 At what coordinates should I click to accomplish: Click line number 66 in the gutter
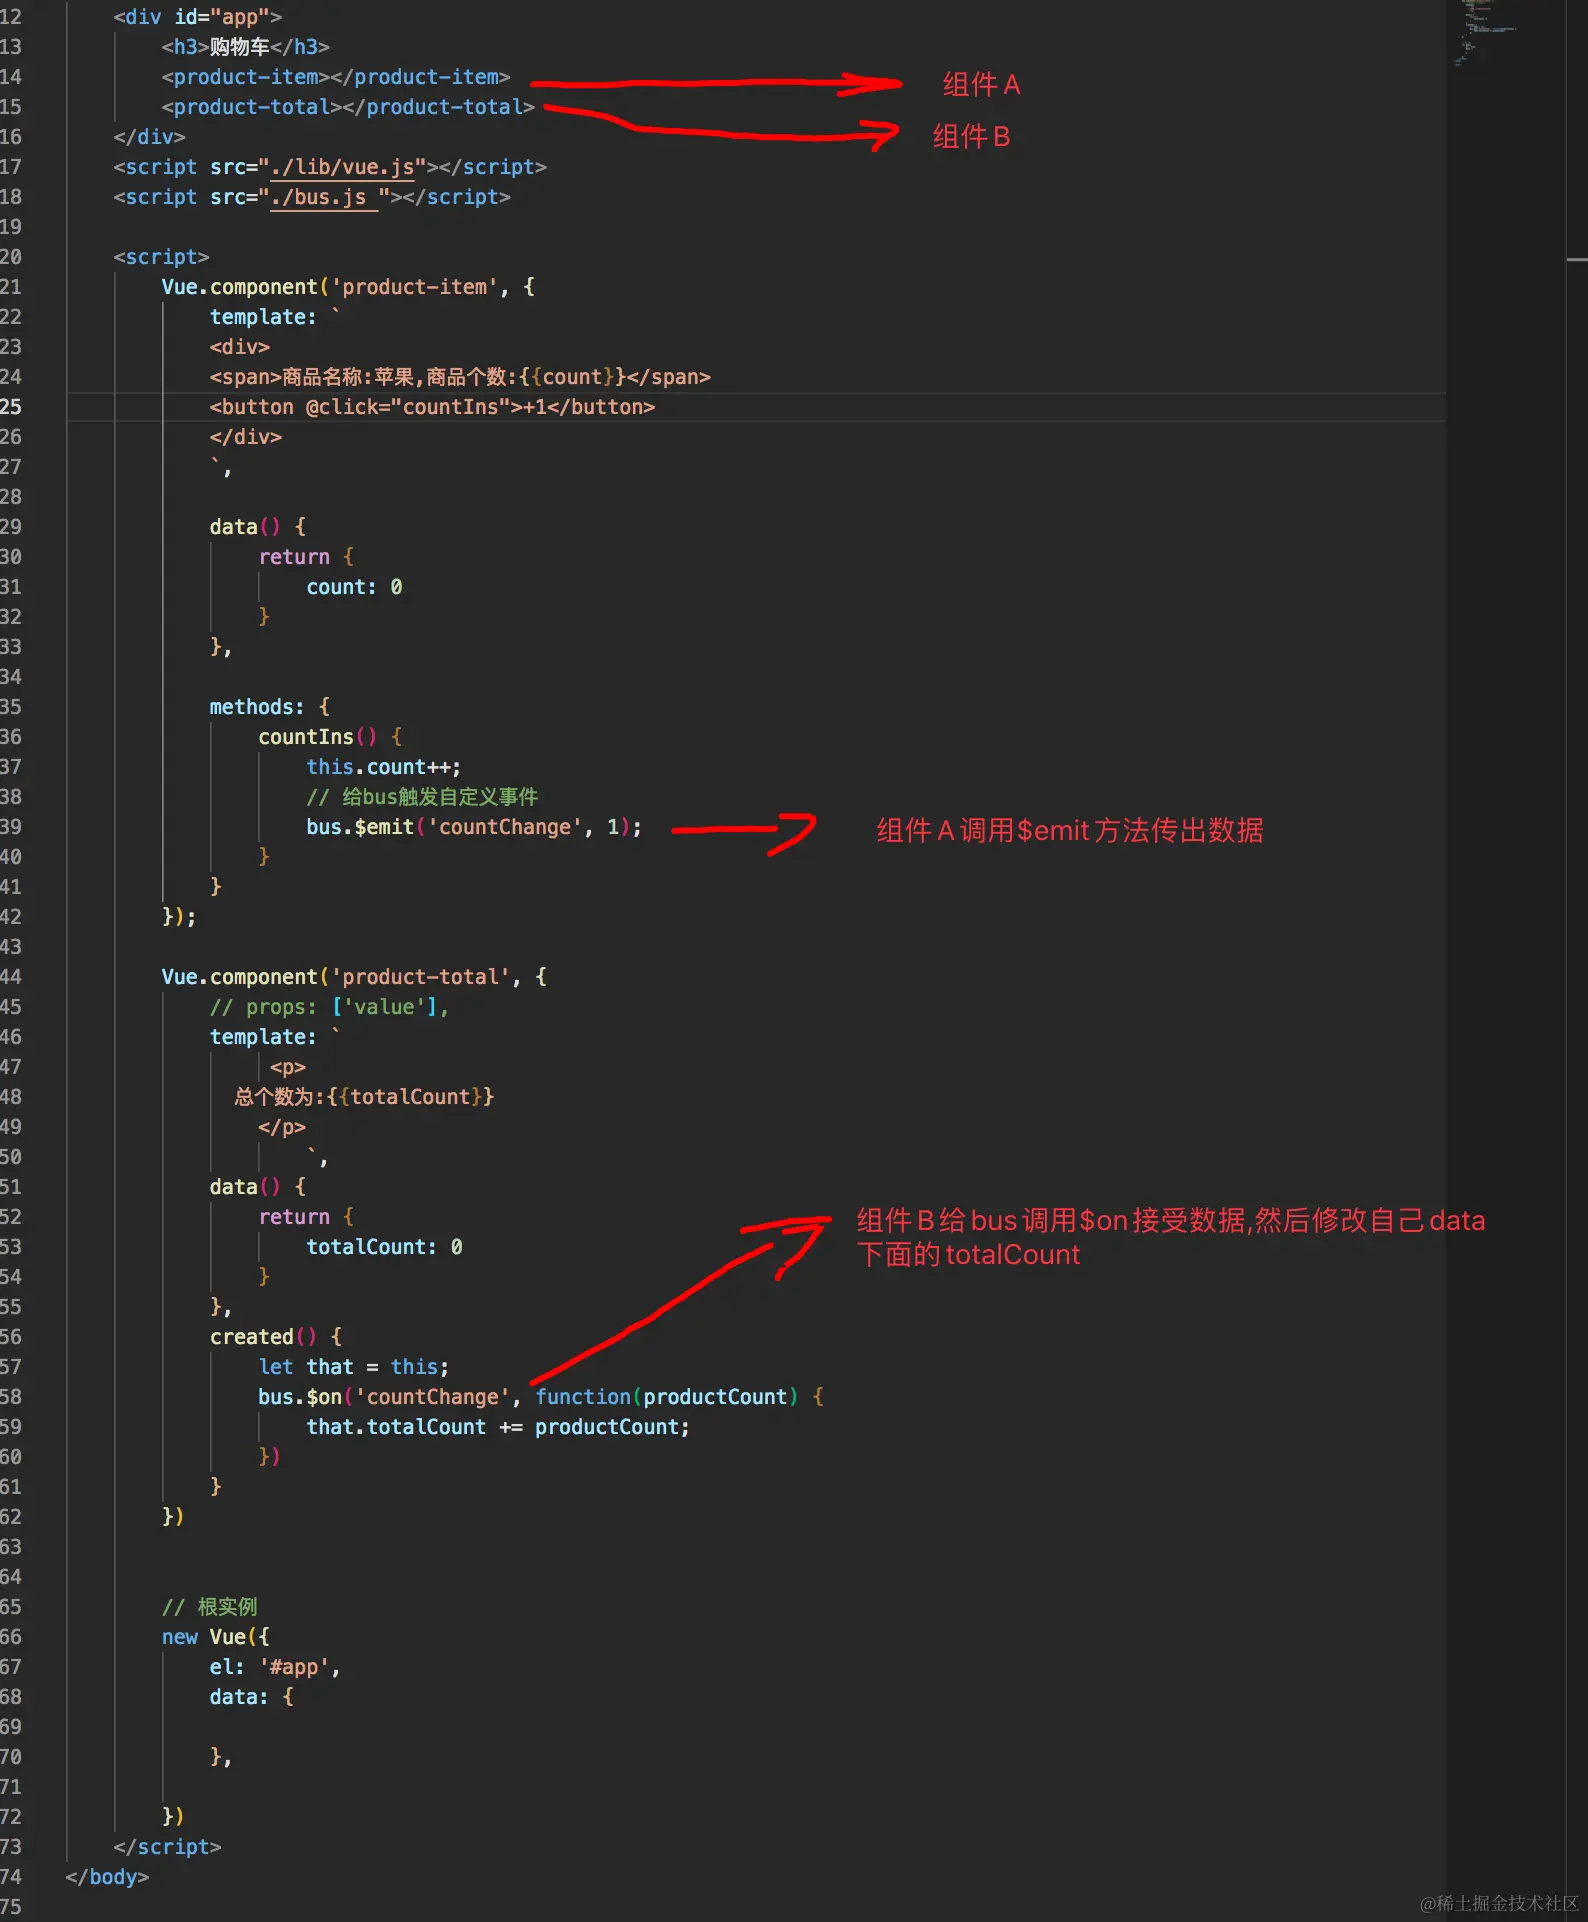pyautogui.click(x=11, y=1637)
